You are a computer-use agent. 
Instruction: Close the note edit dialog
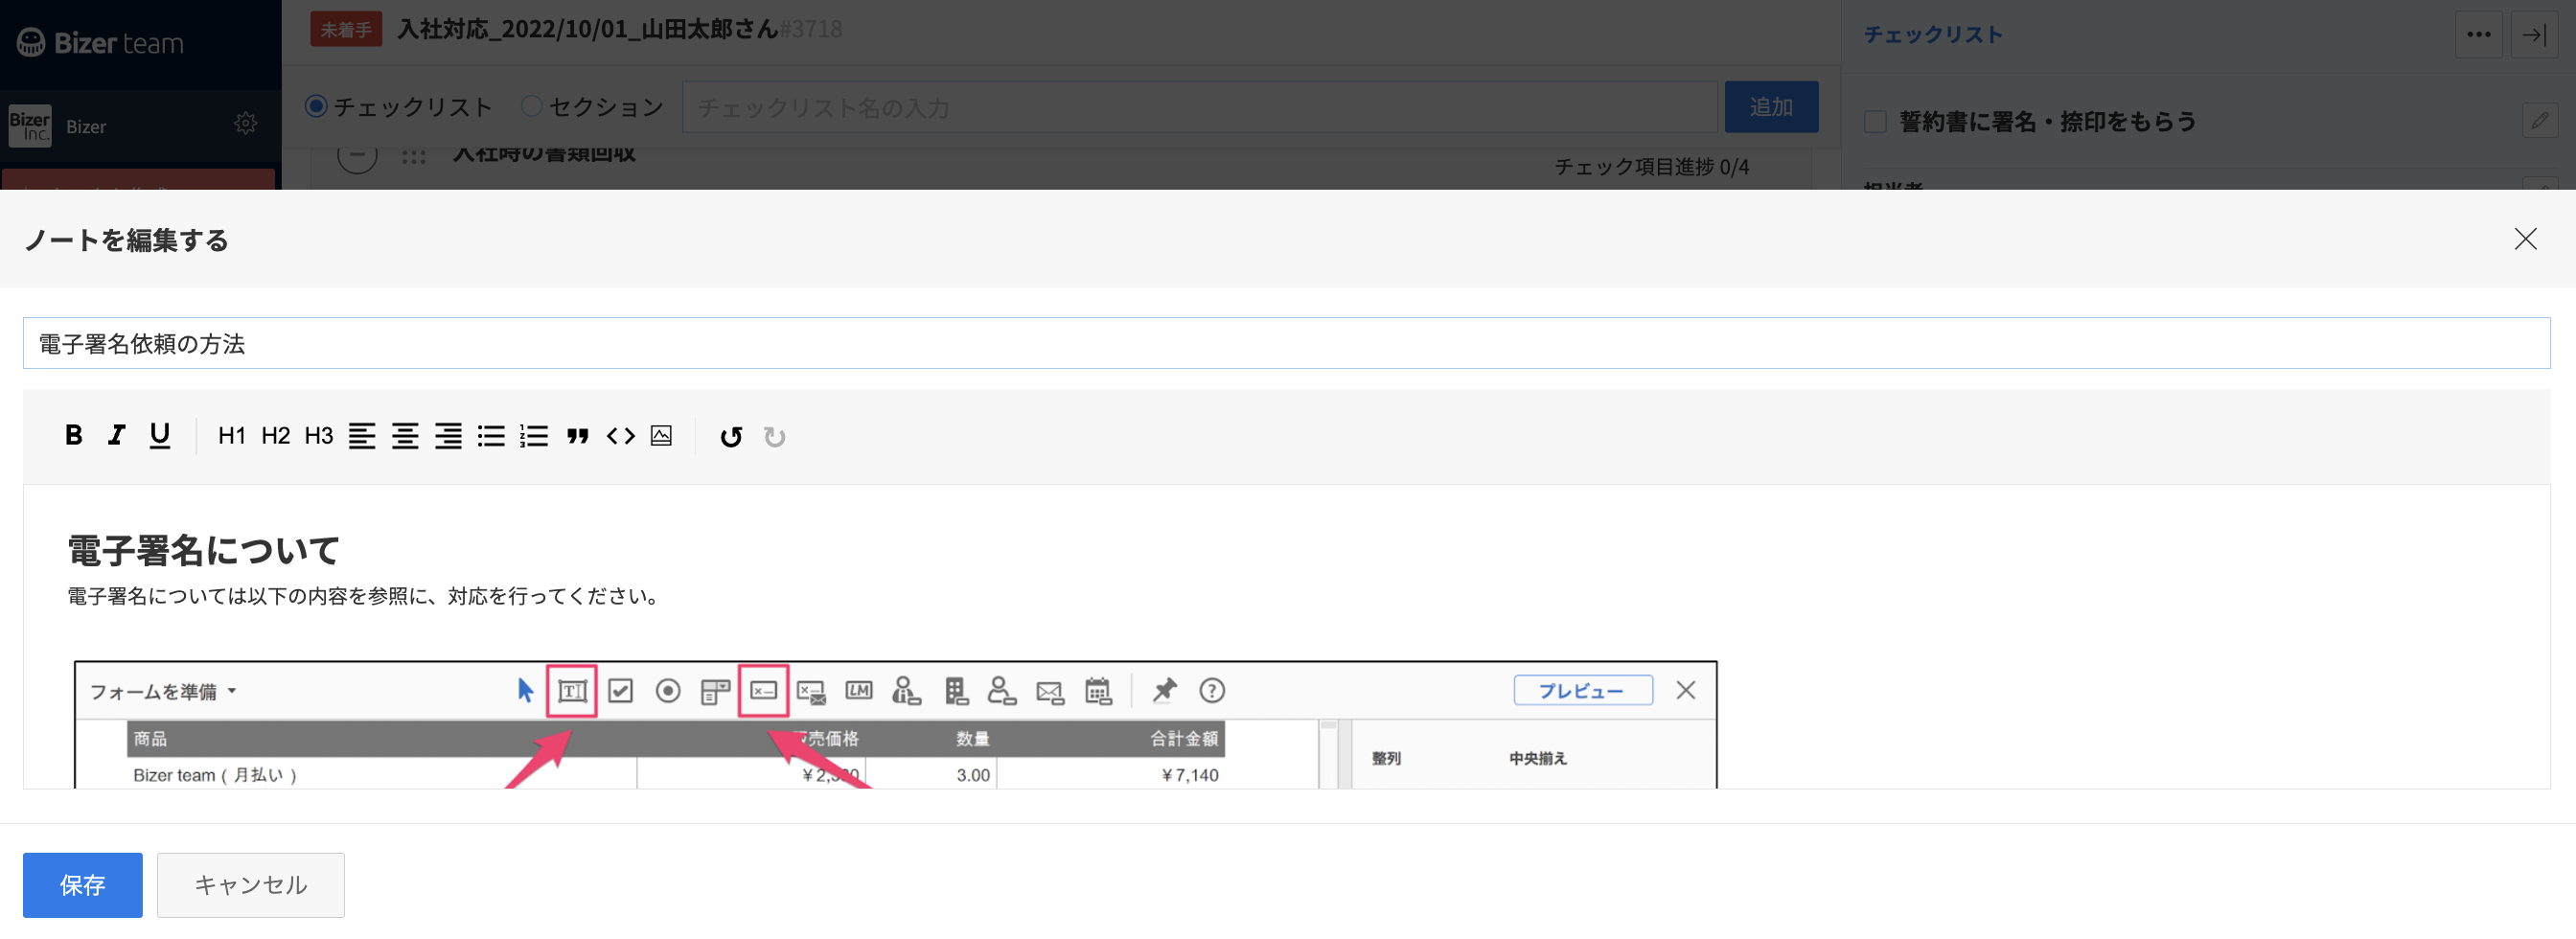point(2525,239)
